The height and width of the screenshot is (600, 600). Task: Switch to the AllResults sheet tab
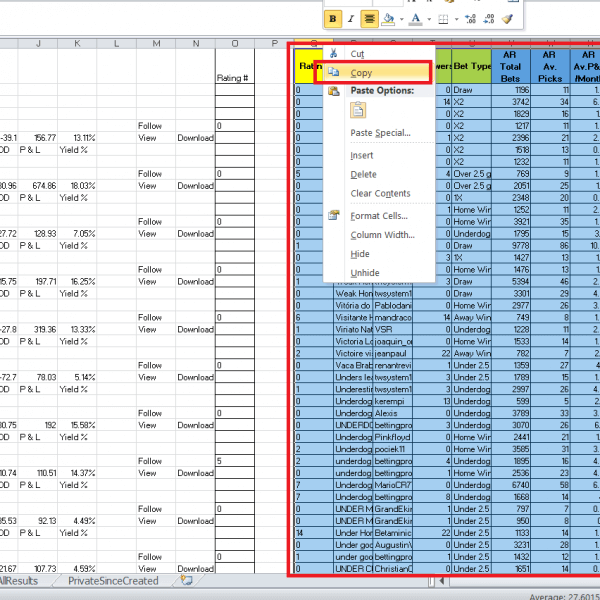pyautogui.click(x=19, y=580)
